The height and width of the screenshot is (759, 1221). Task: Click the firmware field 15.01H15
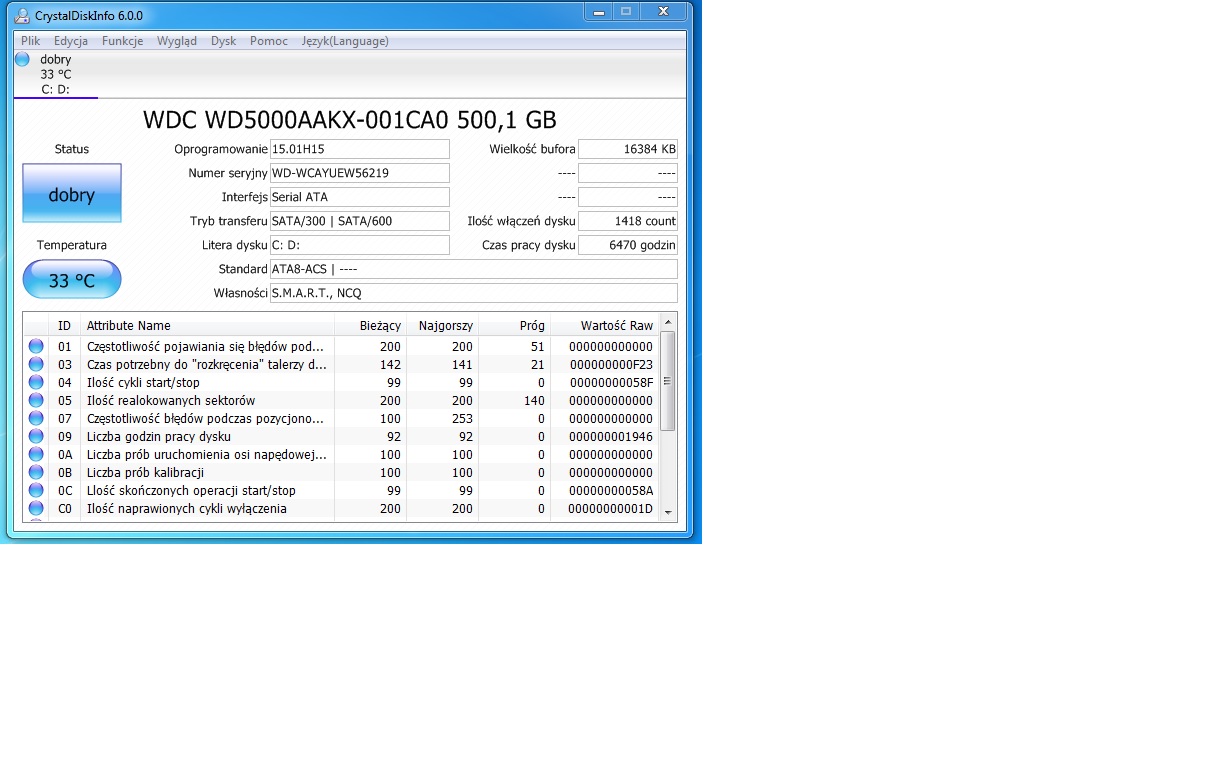pyautogui.click(x=360, y=149)
